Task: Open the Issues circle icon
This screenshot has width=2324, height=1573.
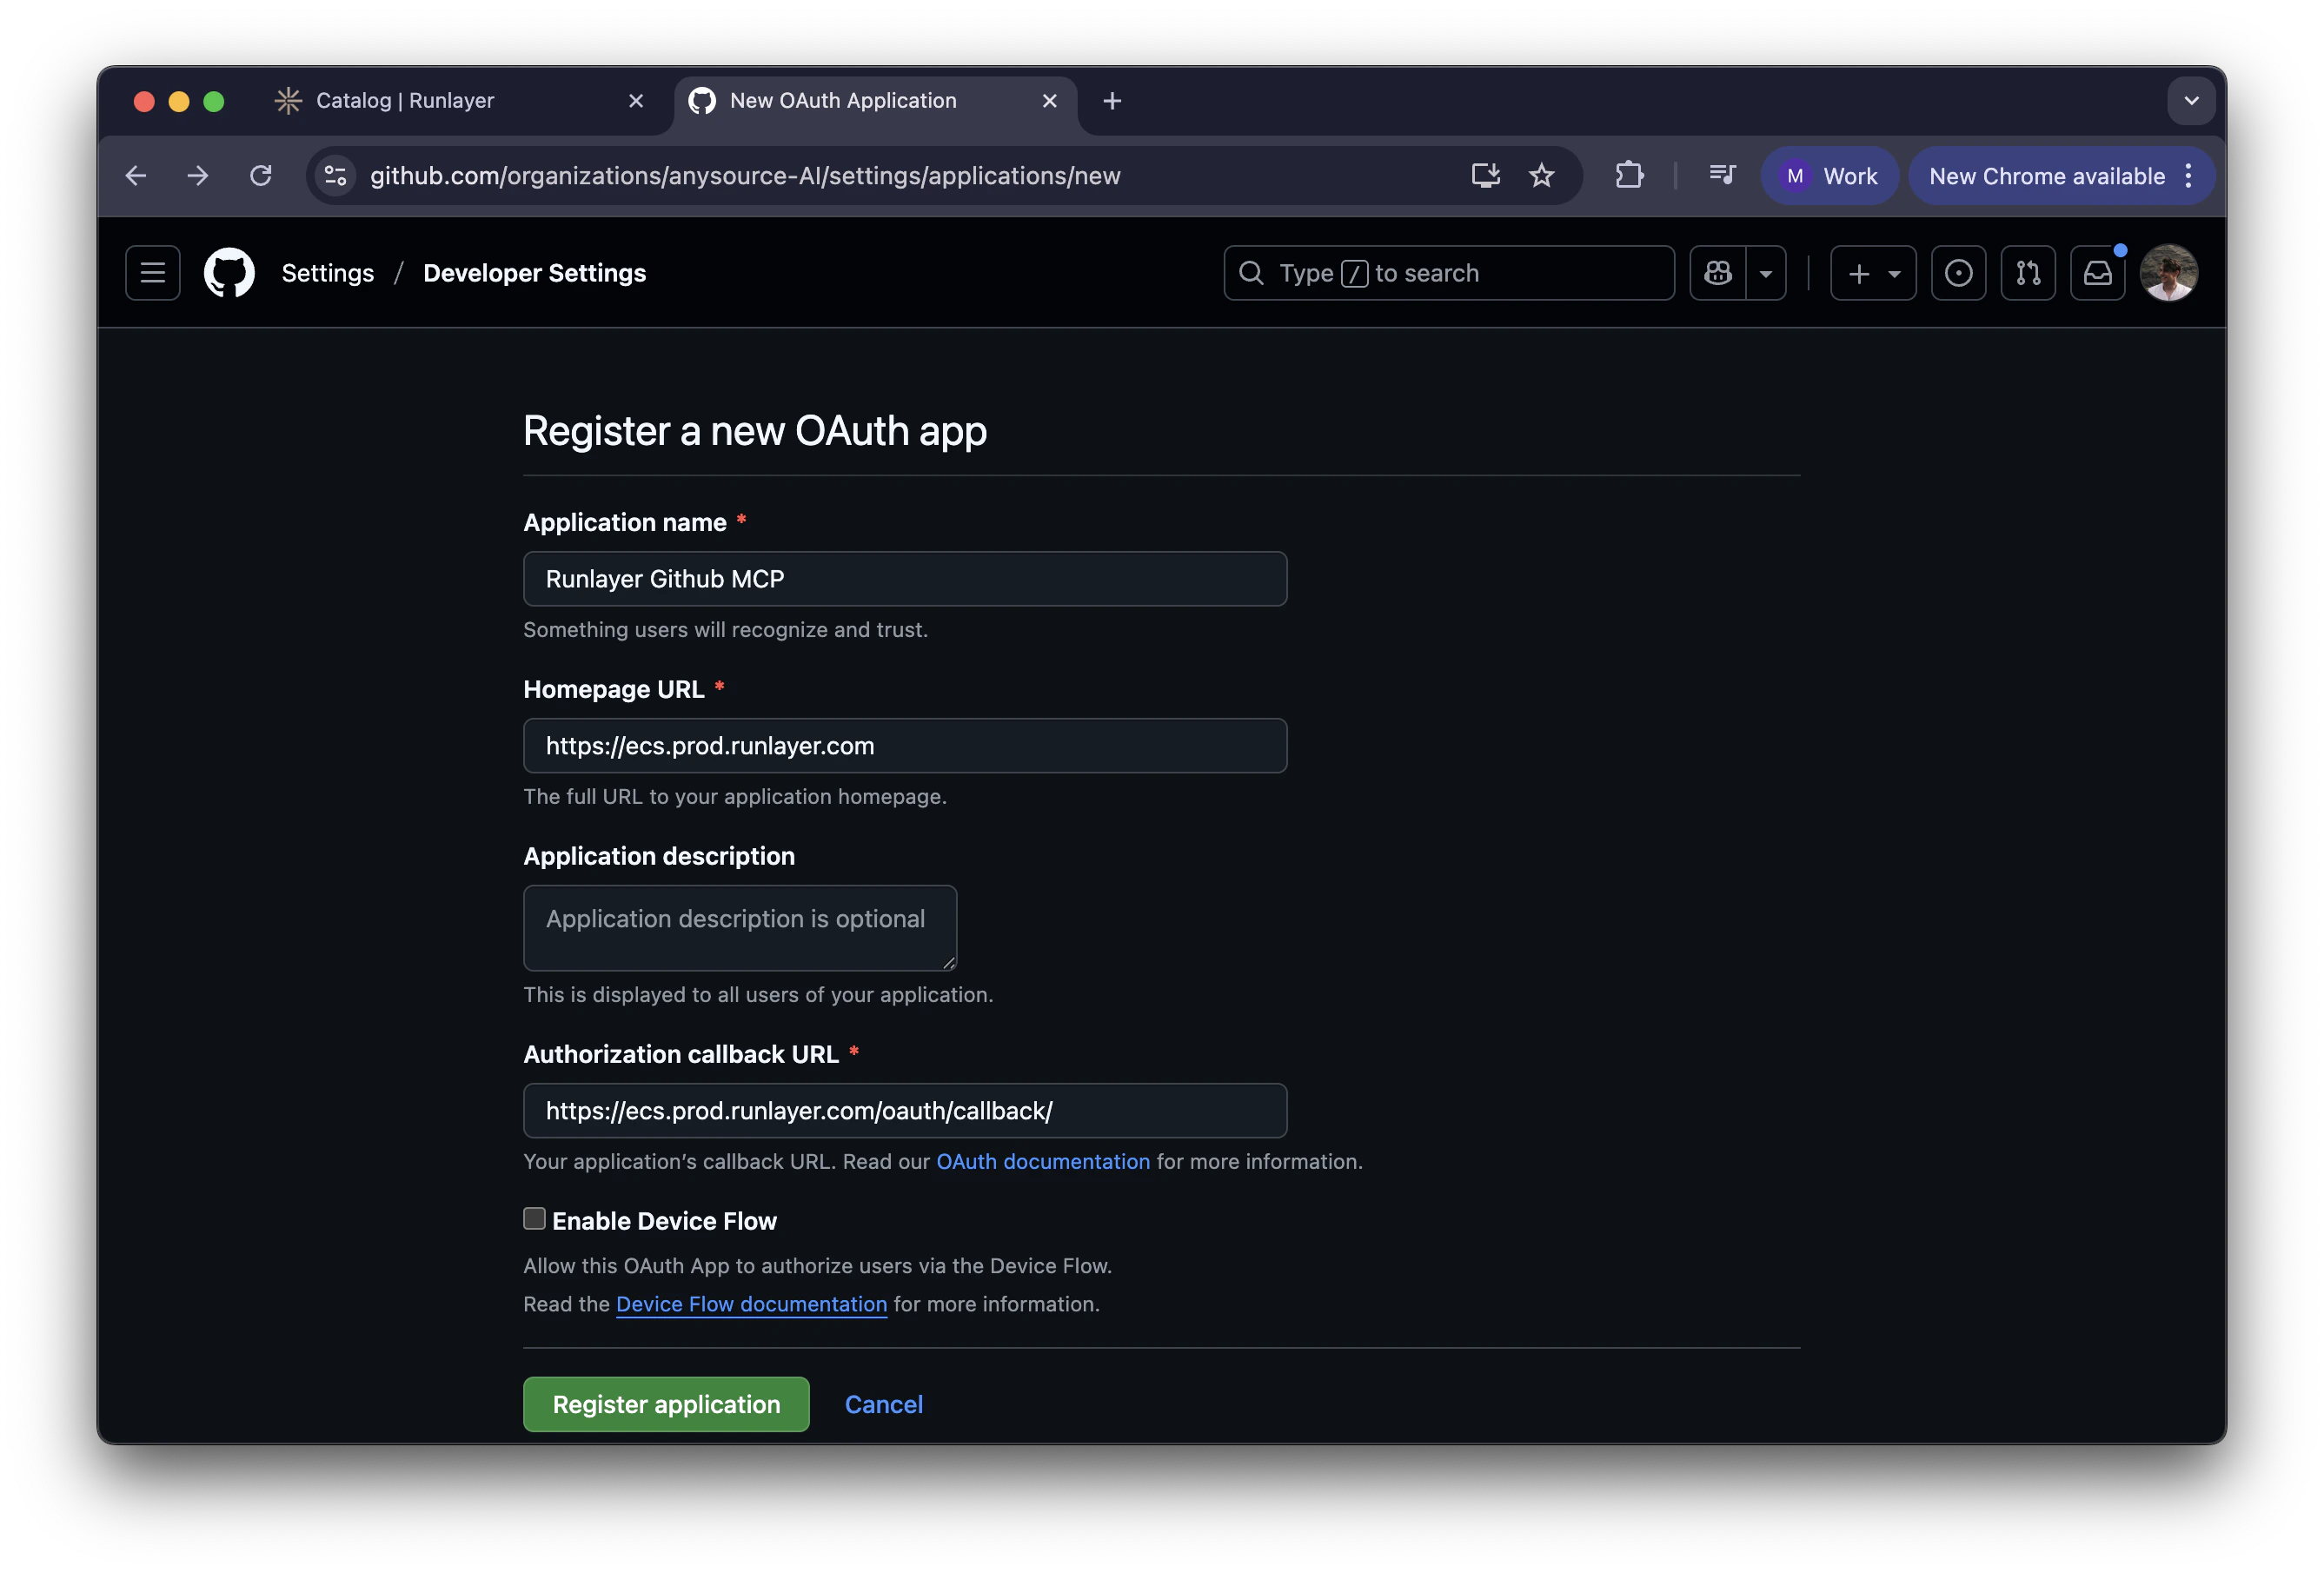Action: point(1958,273)
